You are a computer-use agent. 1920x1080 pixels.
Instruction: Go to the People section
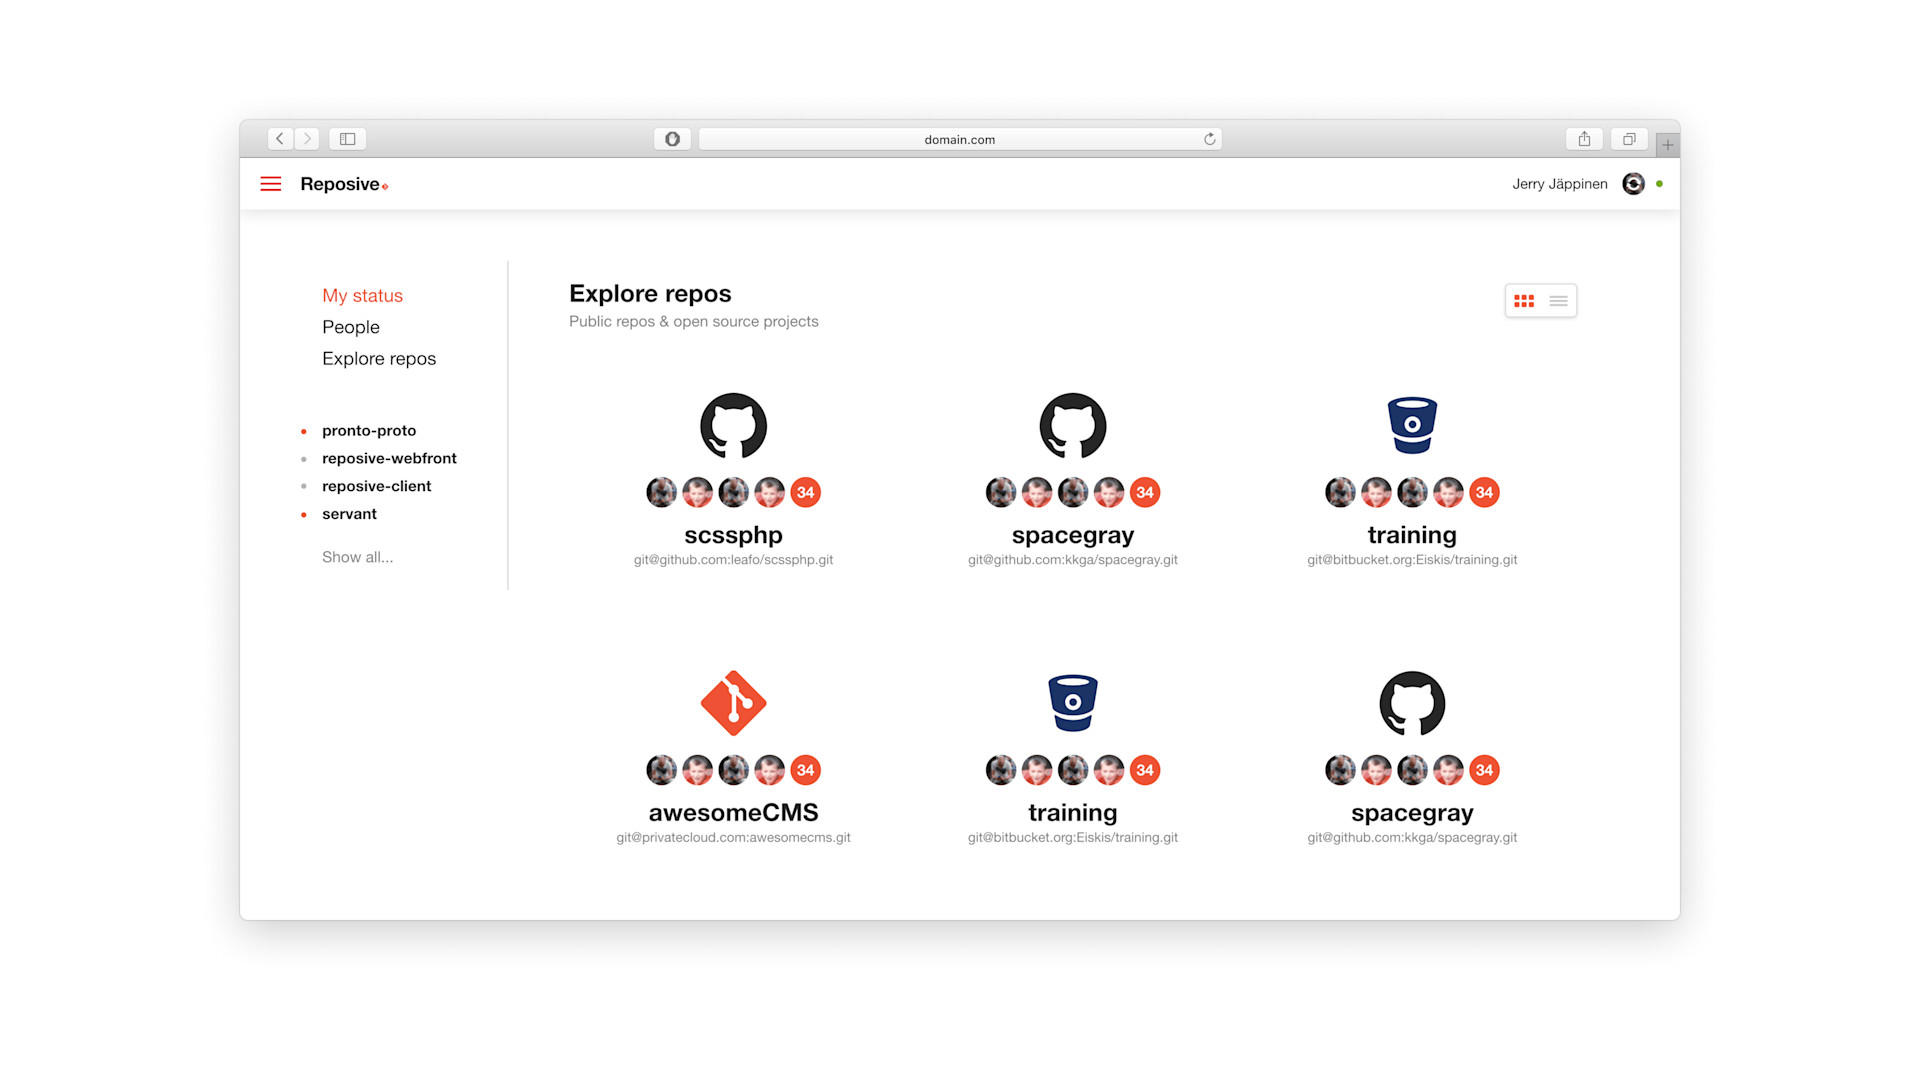point(350,327)
